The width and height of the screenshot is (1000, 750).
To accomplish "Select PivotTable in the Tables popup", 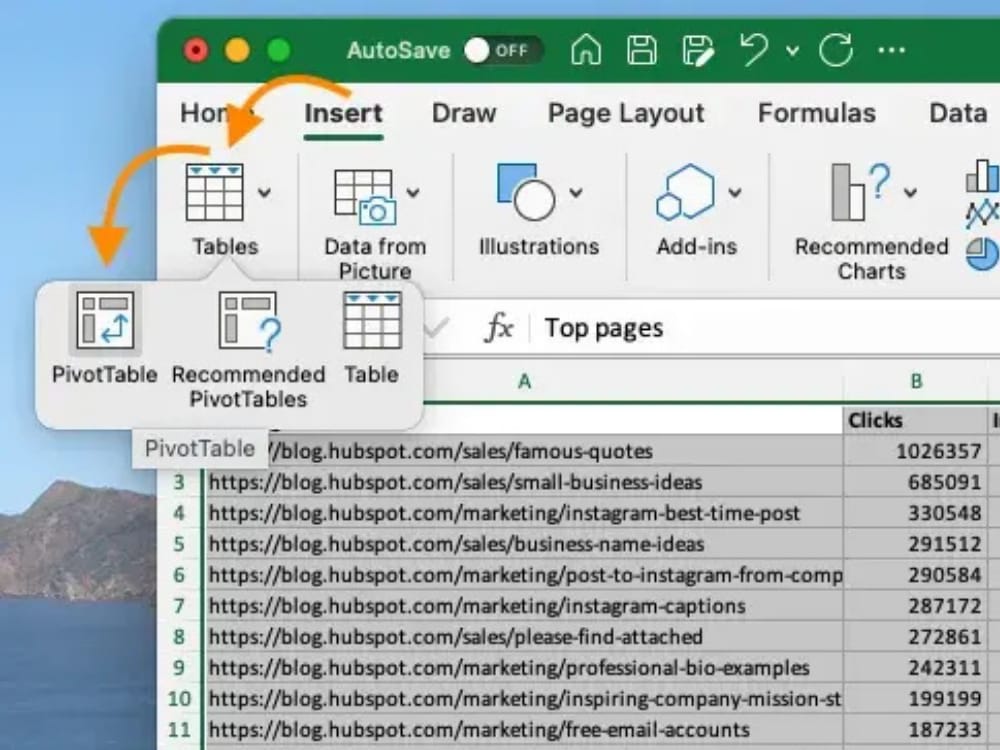I will 105,337.
